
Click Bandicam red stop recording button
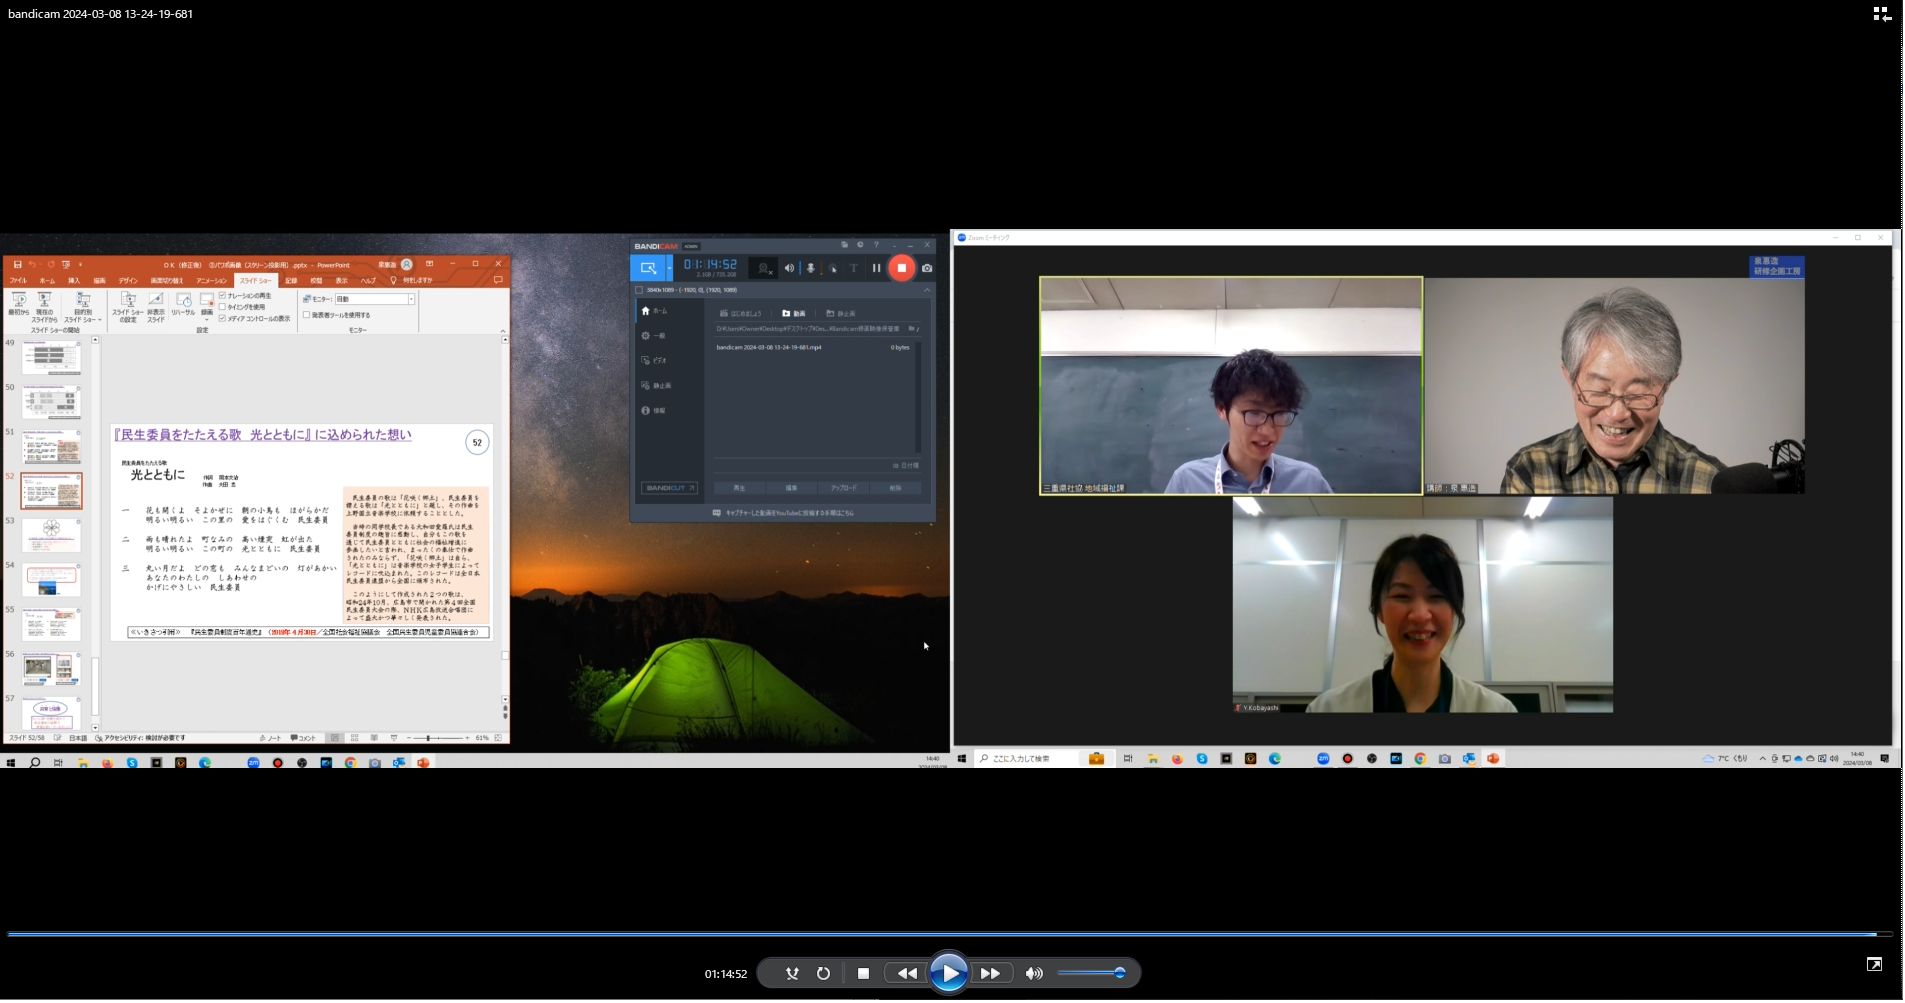click(x=901, y=268)
